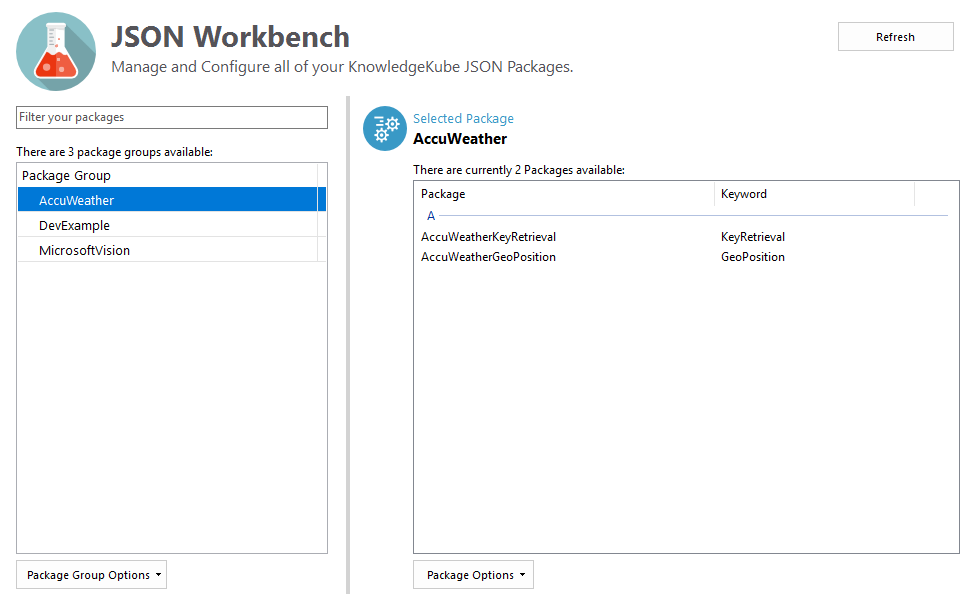Focus the Filter your packages input field
980x601 pixels.
(x=172, y=117)
